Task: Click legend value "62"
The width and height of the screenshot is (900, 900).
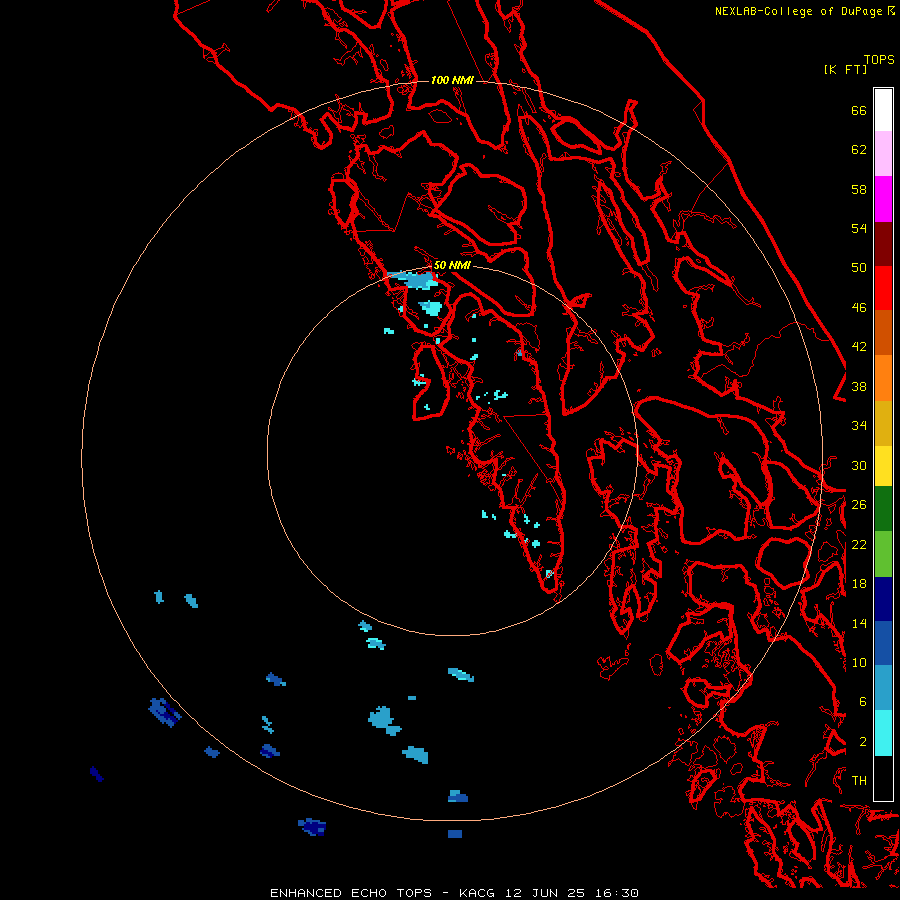Action: 859,150
